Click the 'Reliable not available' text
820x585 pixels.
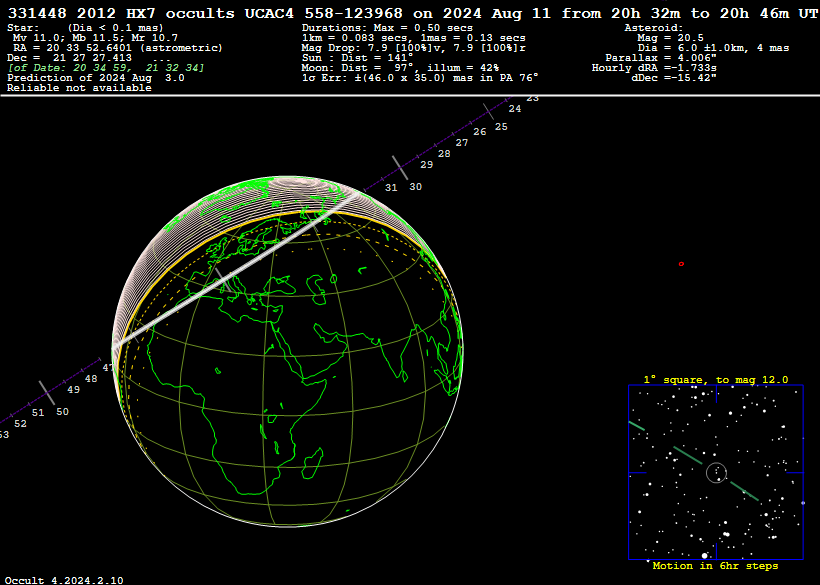pos(79,87)
